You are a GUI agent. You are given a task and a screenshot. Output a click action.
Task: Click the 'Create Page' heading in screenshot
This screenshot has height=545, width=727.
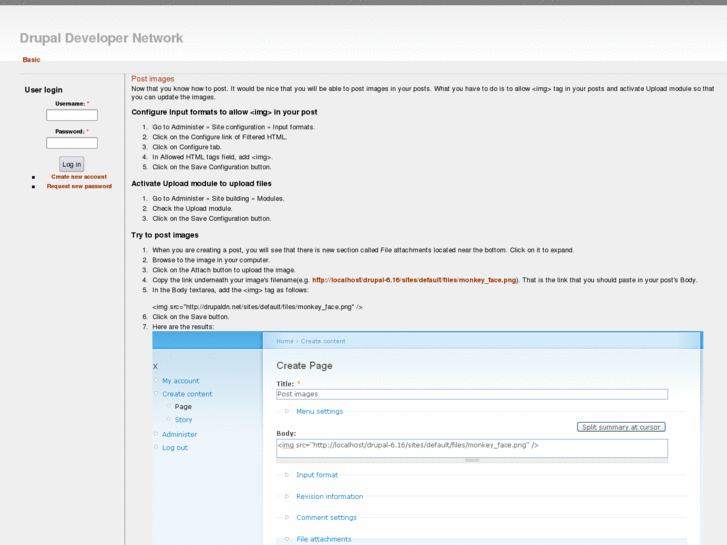coord(304,366)
